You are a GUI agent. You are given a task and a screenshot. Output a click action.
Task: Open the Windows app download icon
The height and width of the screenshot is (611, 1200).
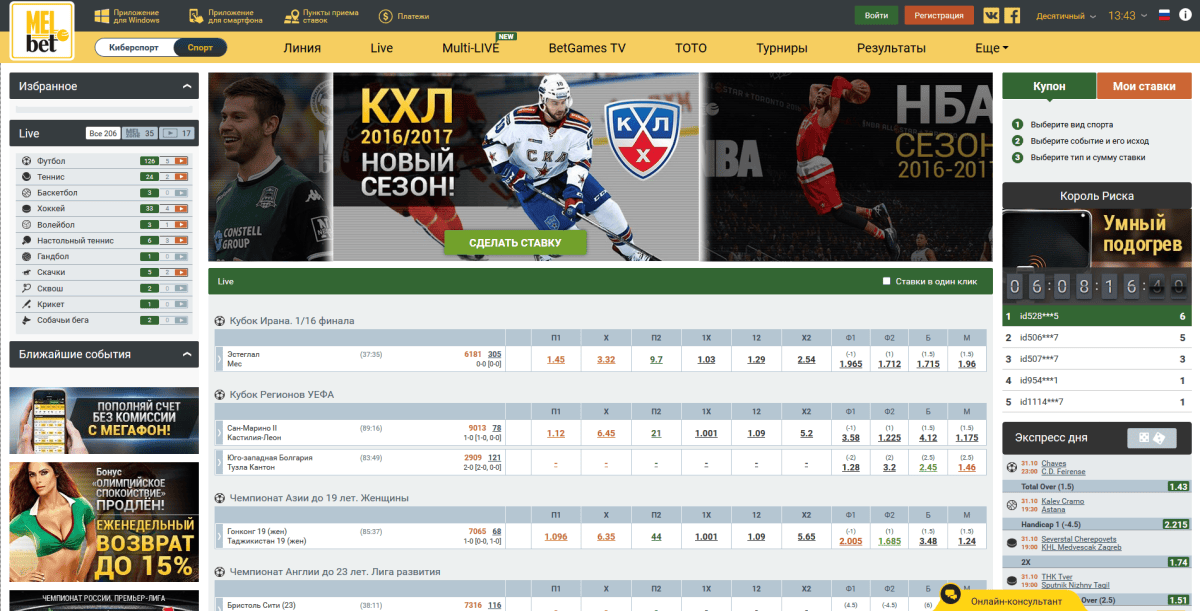[x=101, y=16]
